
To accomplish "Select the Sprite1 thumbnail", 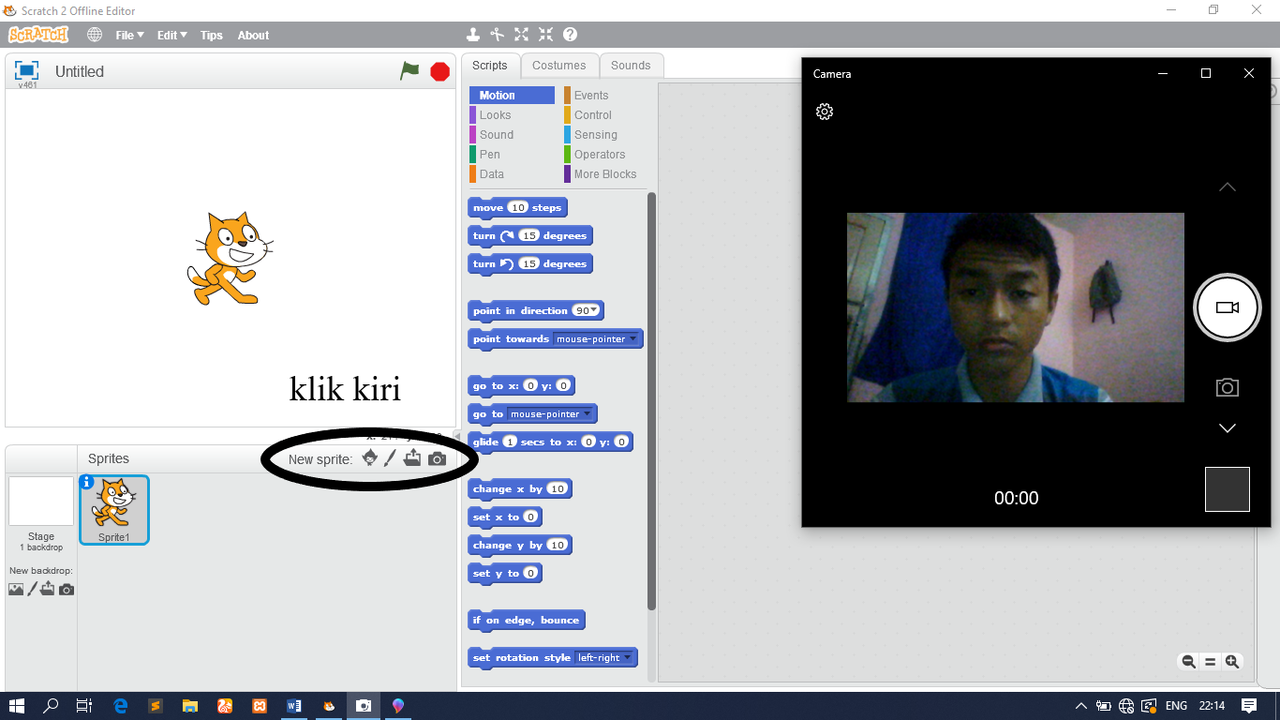I will pos(113,510).
